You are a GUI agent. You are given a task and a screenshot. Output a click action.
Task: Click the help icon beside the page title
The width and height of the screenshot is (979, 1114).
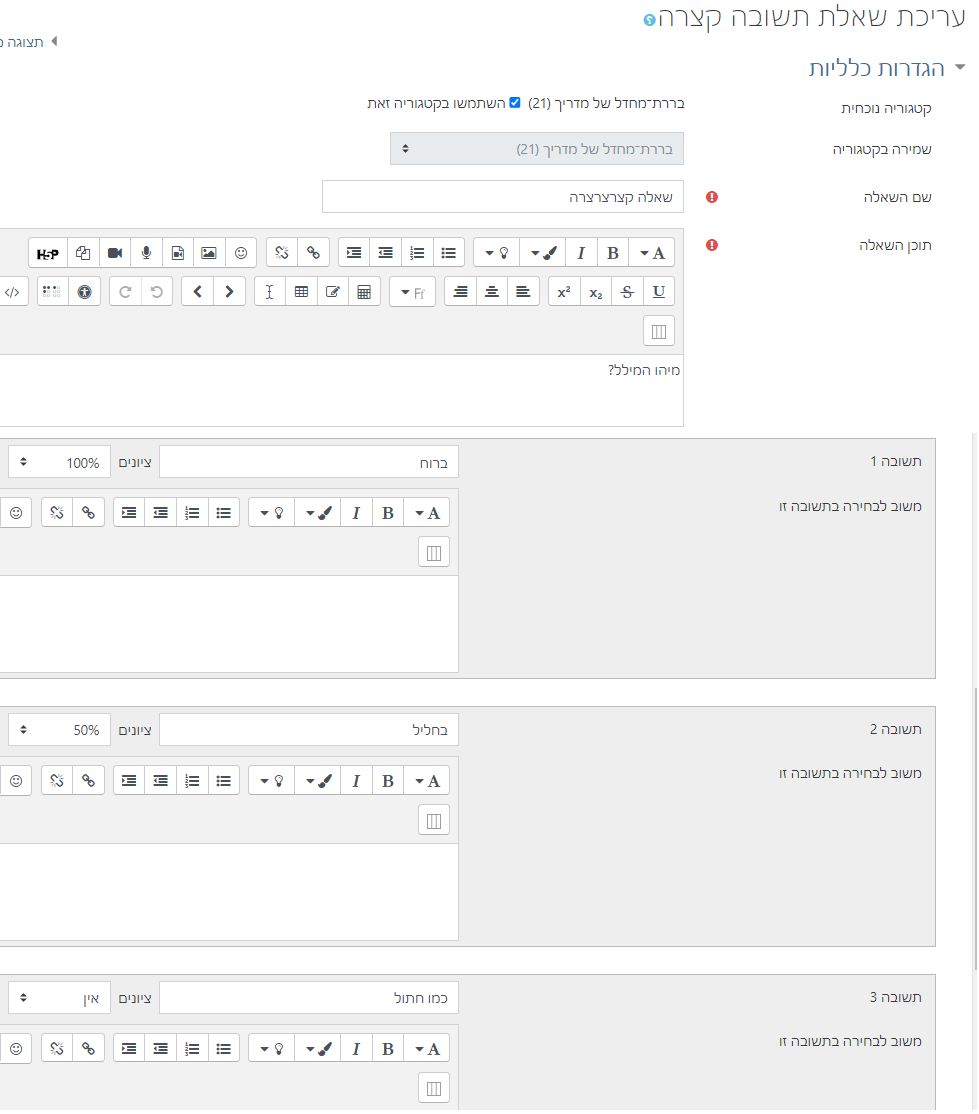coord(650,20)
